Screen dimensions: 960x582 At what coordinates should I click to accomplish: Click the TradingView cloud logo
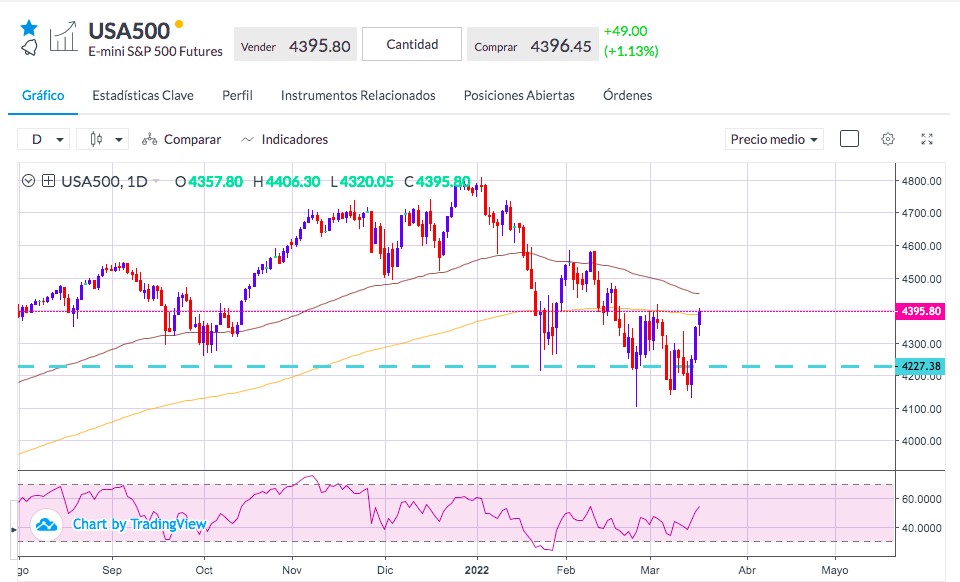(x=47, y=524)
